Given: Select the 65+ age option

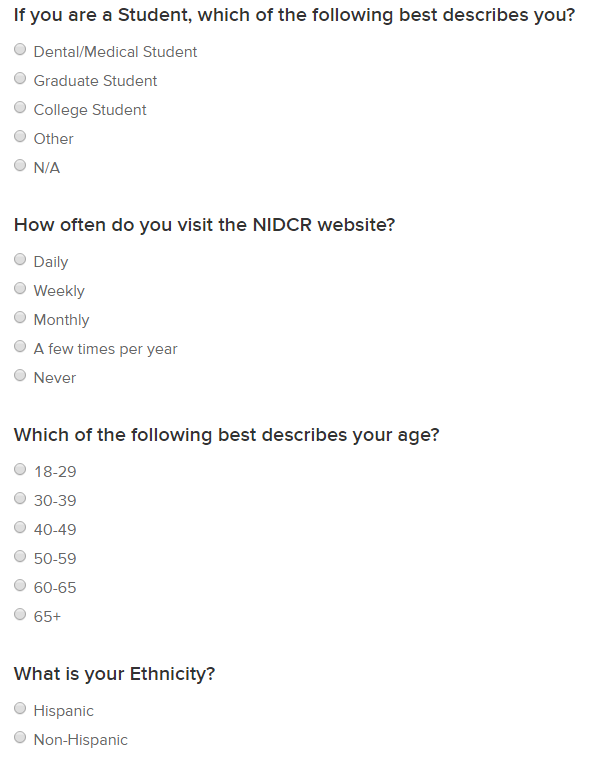Looking at the screenshot, I should pyautogui.click(x=20, y=615).
